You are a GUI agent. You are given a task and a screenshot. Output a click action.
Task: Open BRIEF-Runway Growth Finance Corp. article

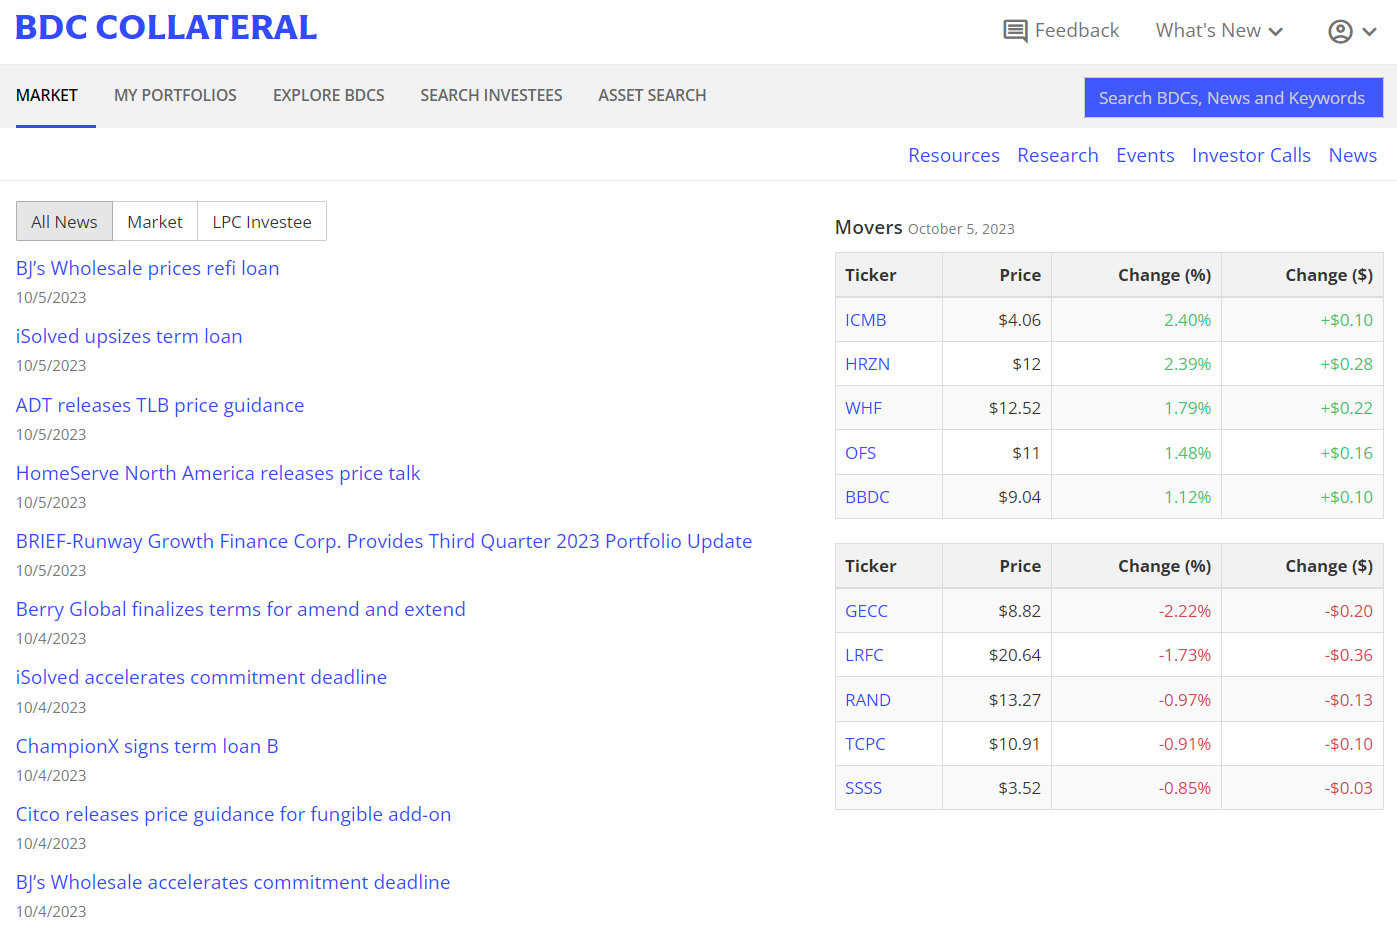(384, 542)
